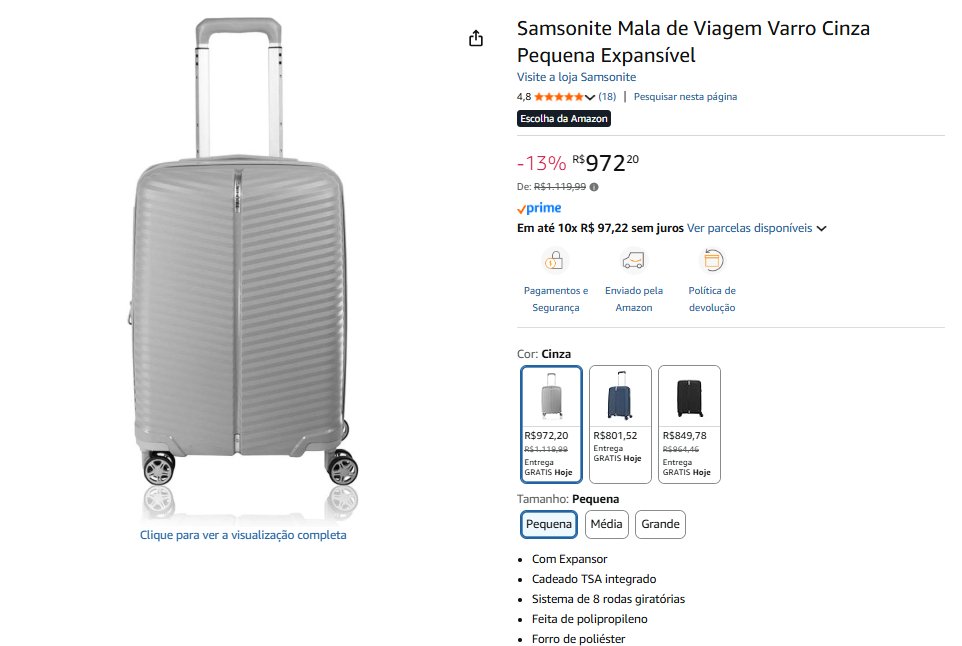Open the 18 reviews link
This screenshot has width=962, height=646.
(607, 97)
